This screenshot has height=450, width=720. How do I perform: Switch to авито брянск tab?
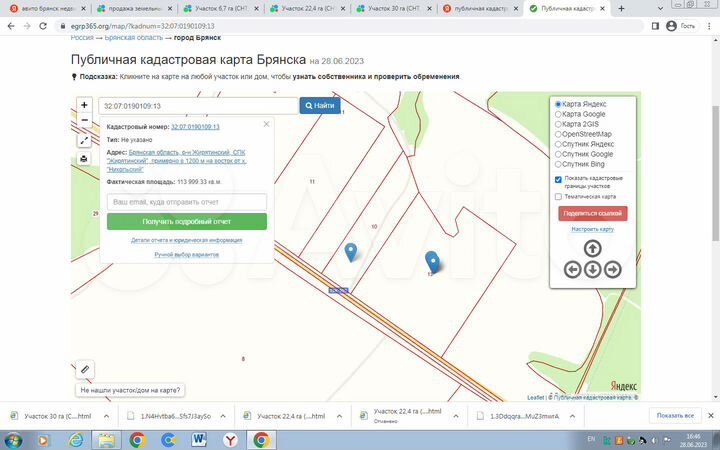click(x=47, y=9)
